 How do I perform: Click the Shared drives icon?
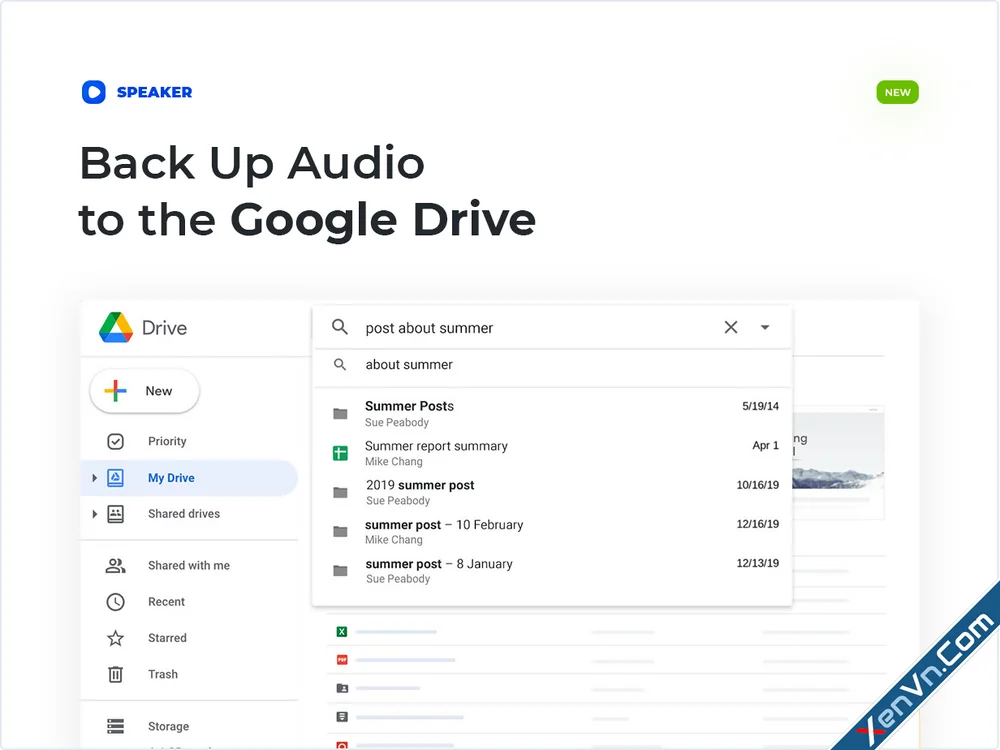click(x=115, y=514)
